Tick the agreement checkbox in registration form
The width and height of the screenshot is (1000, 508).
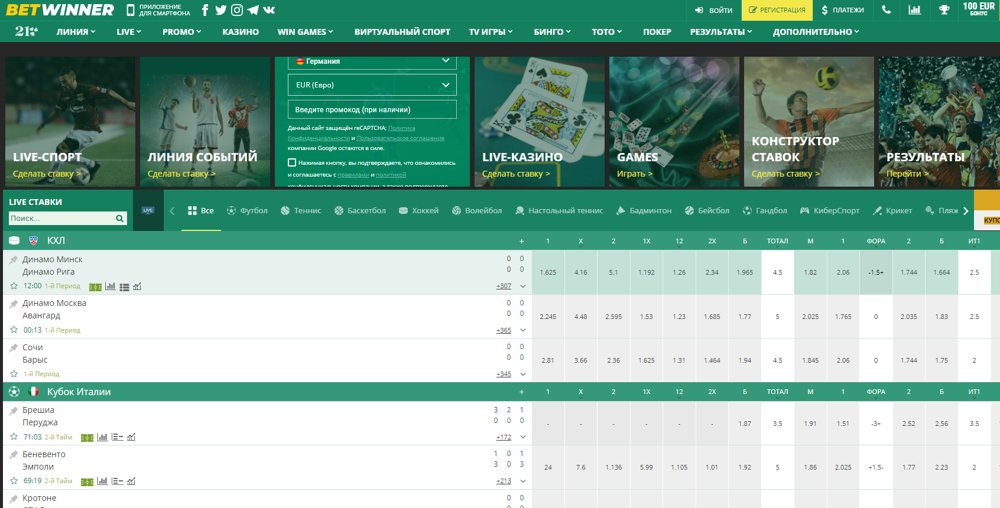pos(291,163)
